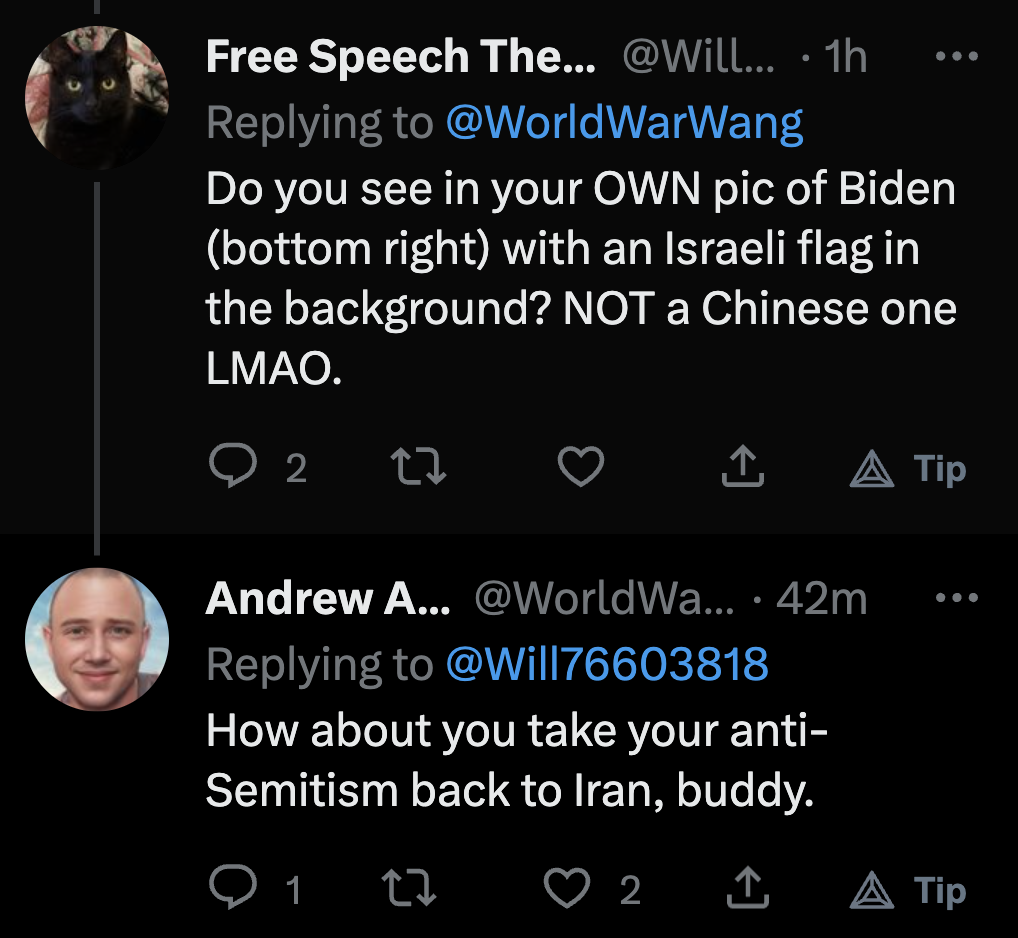Open the Free Speech display name profile

pos(400,58)
